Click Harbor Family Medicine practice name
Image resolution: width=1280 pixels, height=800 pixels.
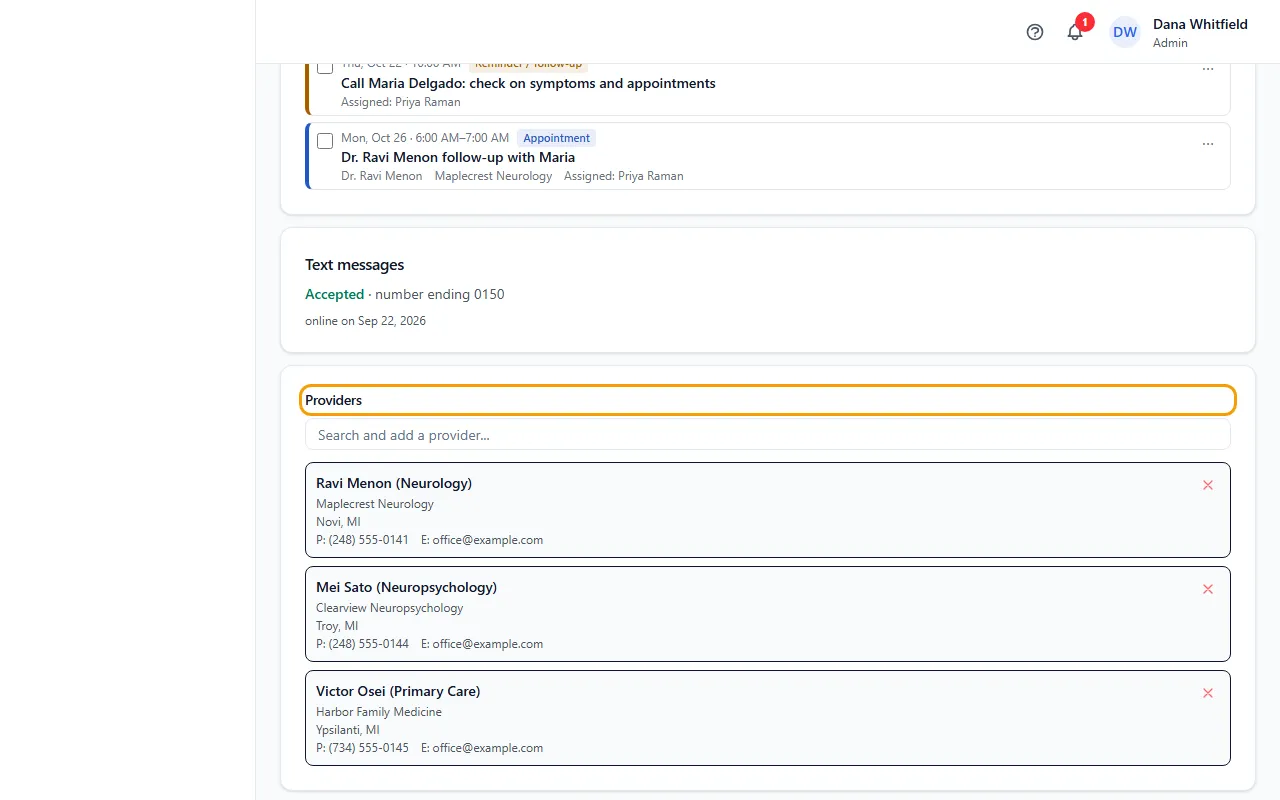(x=379, y=712)
